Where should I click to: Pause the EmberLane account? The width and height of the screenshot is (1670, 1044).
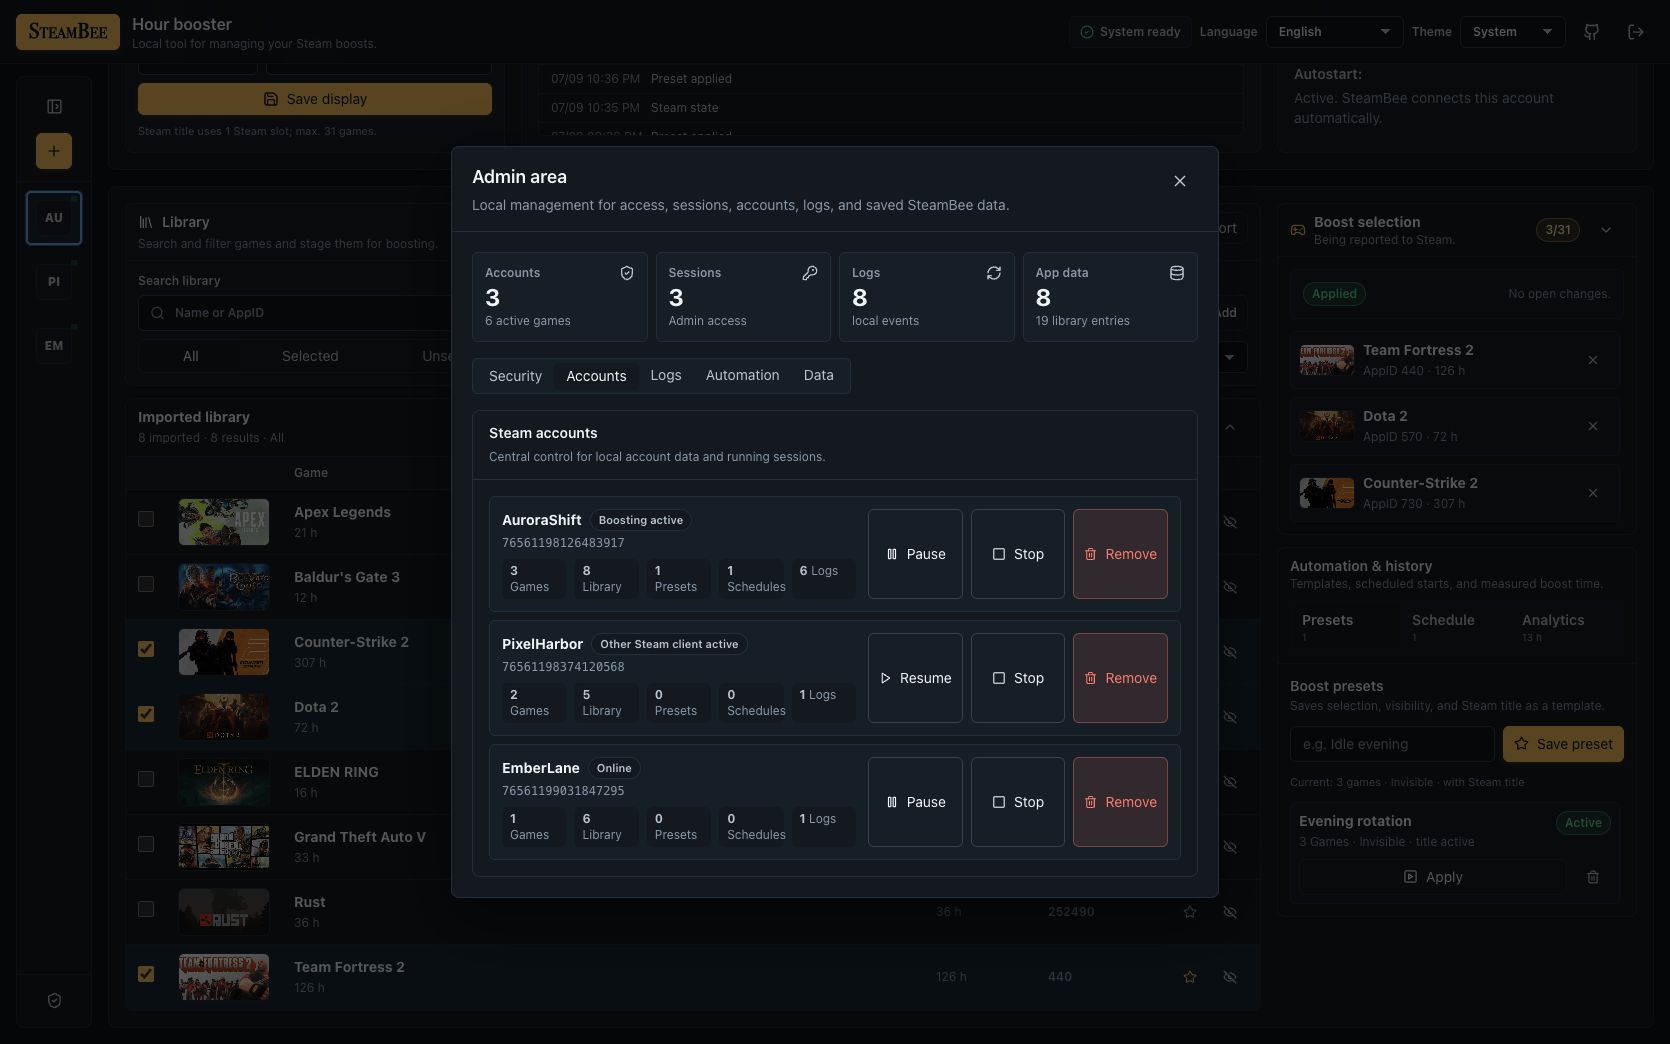click(915, 802)
